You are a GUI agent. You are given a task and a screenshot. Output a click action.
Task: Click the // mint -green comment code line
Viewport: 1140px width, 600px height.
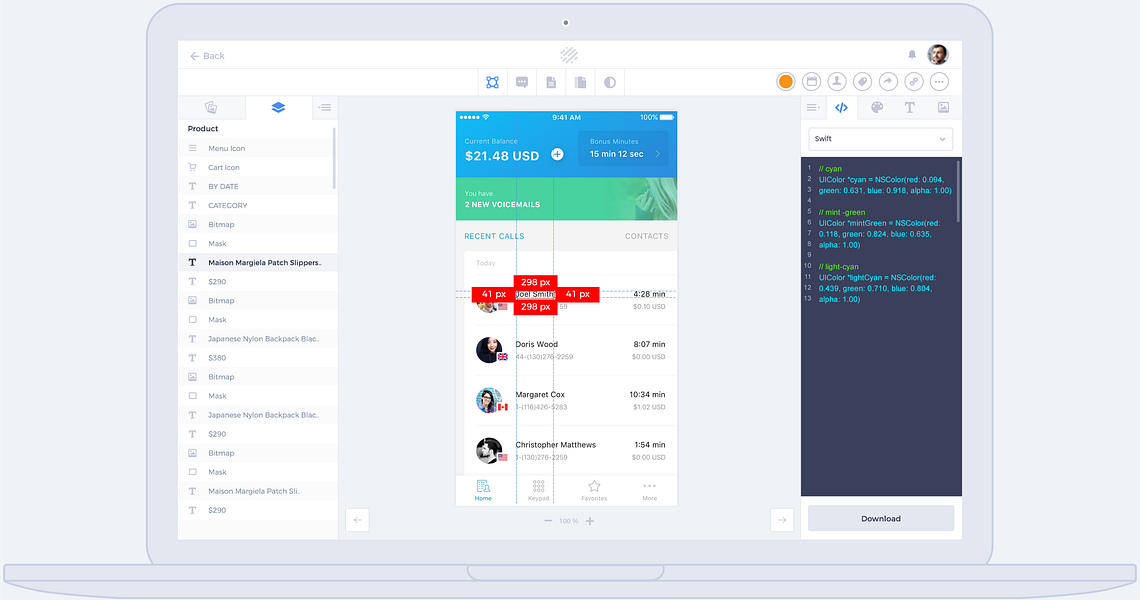(842, 212)
